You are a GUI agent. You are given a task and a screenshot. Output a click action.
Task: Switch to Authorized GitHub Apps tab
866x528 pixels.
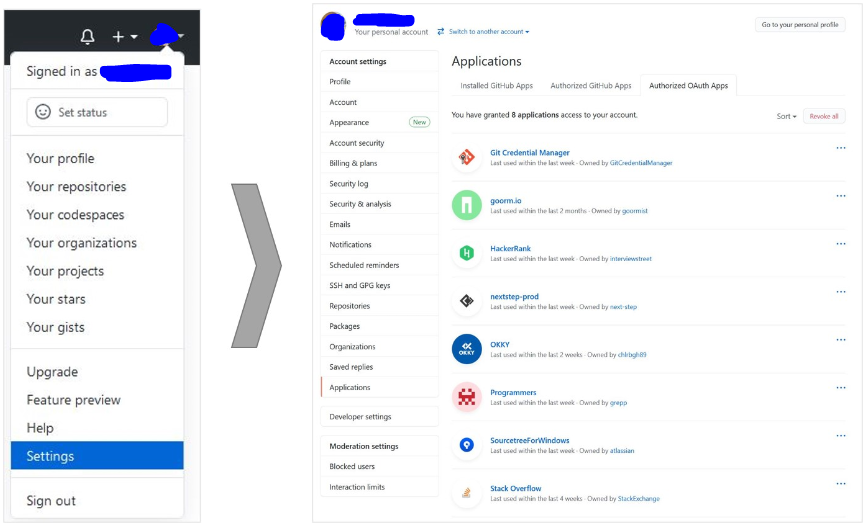click(x=590, y=86)
